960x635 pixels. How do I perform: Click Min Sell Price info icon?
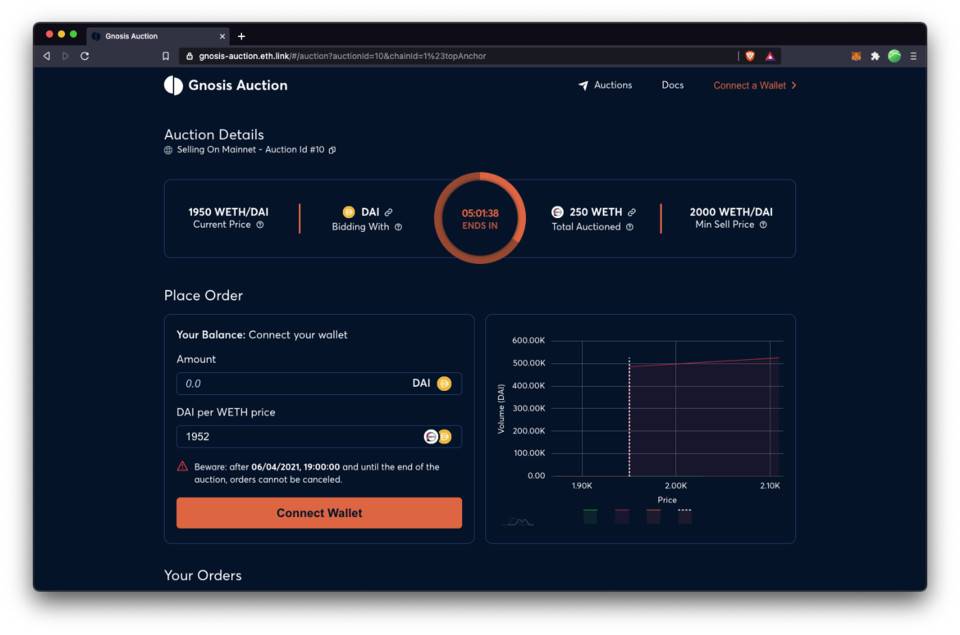[763, 225]
